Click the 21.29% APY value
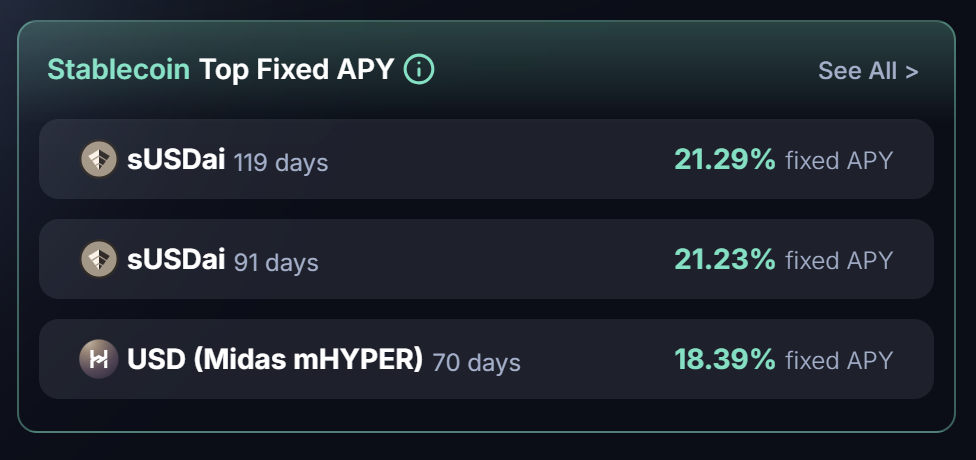Screen dimensions: 976x460 [725, 159]
